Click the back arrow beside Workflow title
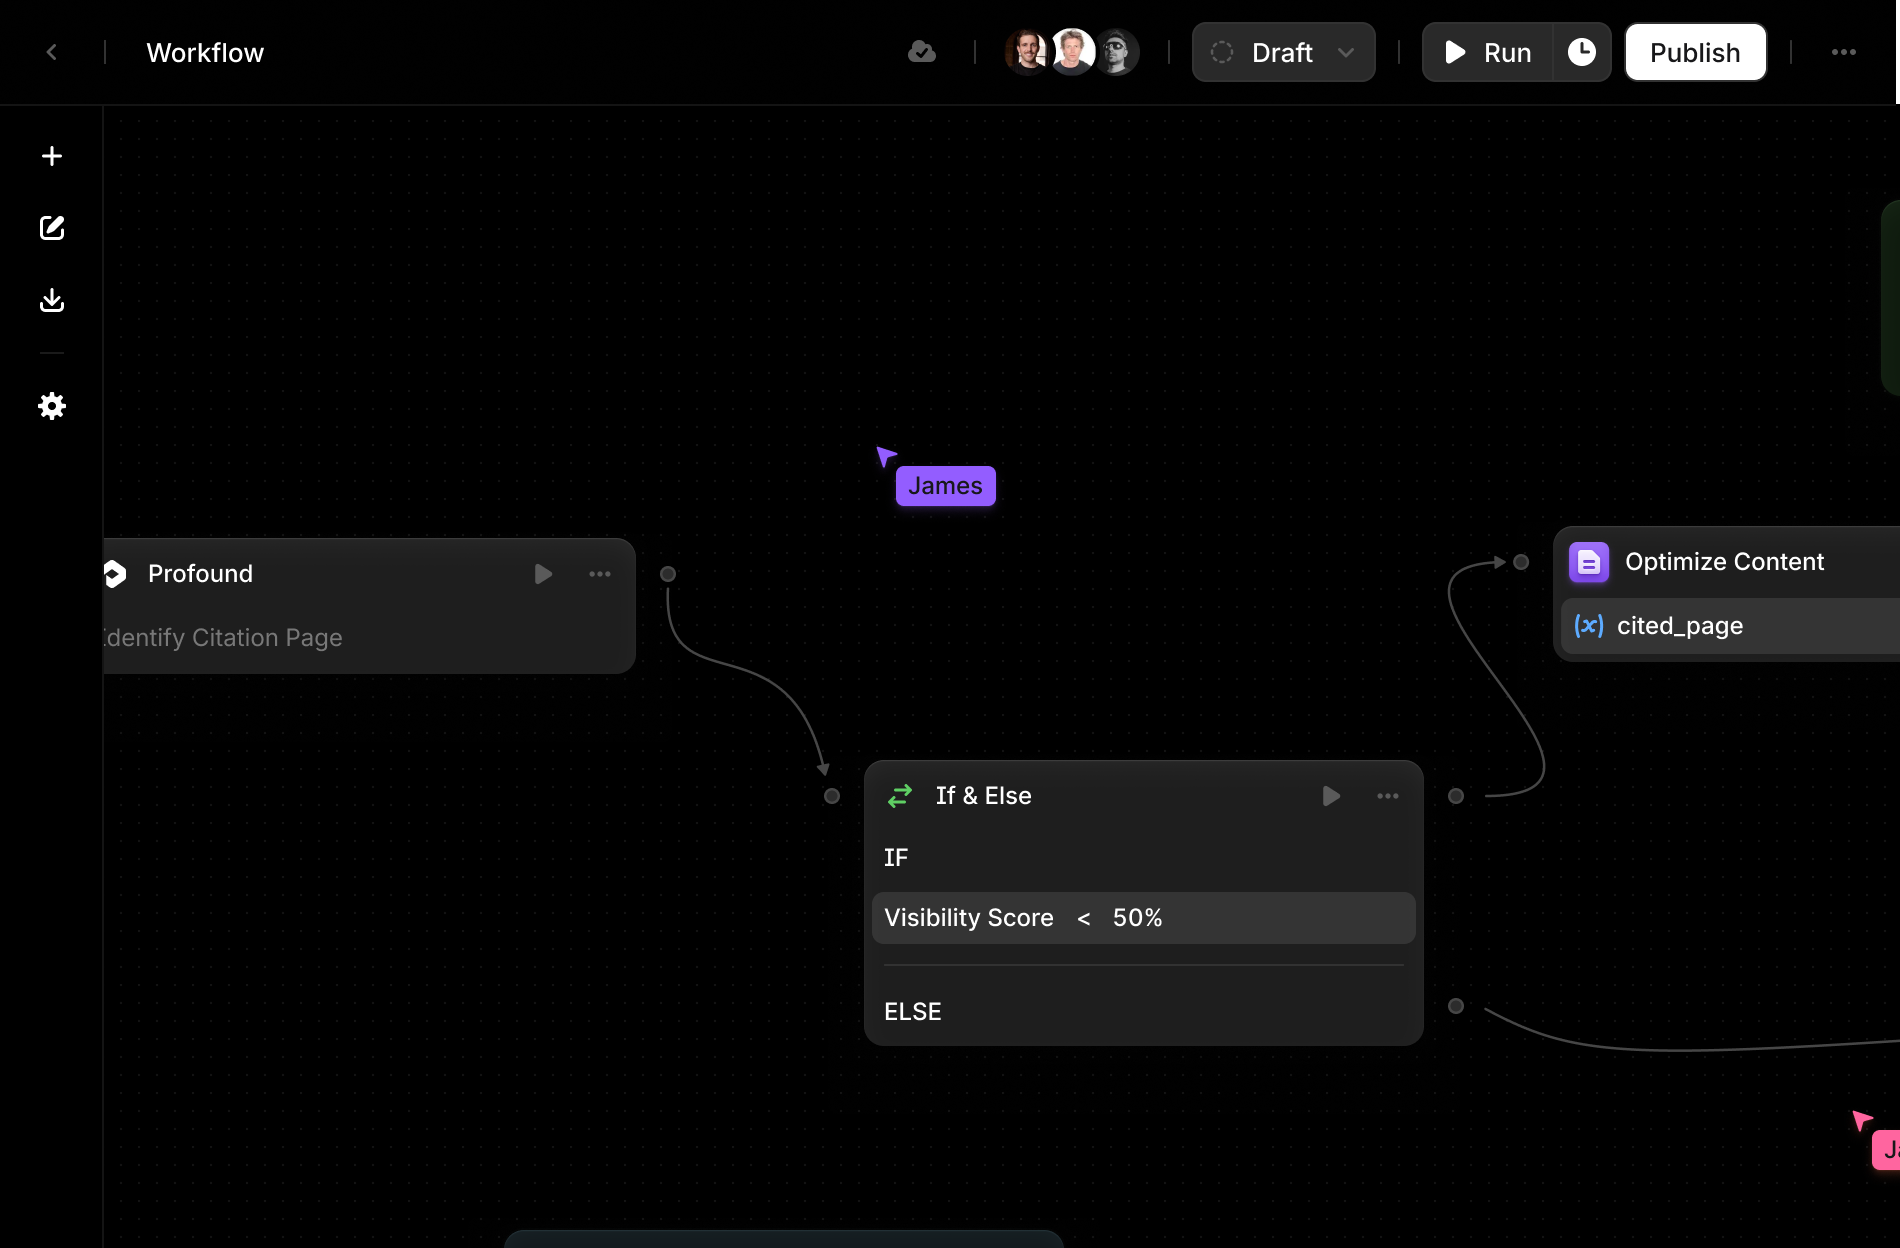1900x1248 pixels. tap(51, 52)
